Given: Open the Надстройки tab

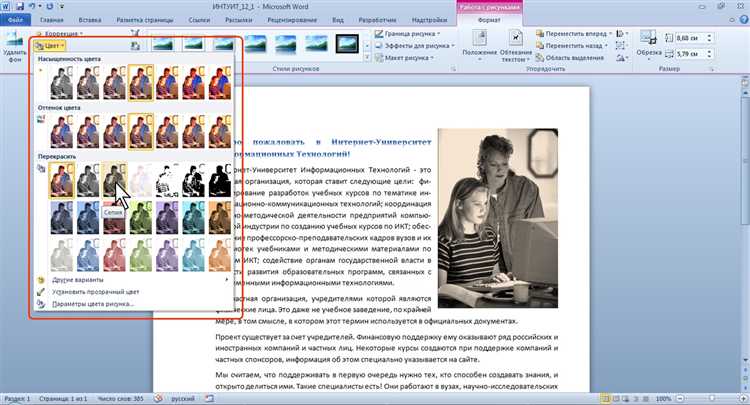Looking at the screenshot, I should [x=430, y=20].
